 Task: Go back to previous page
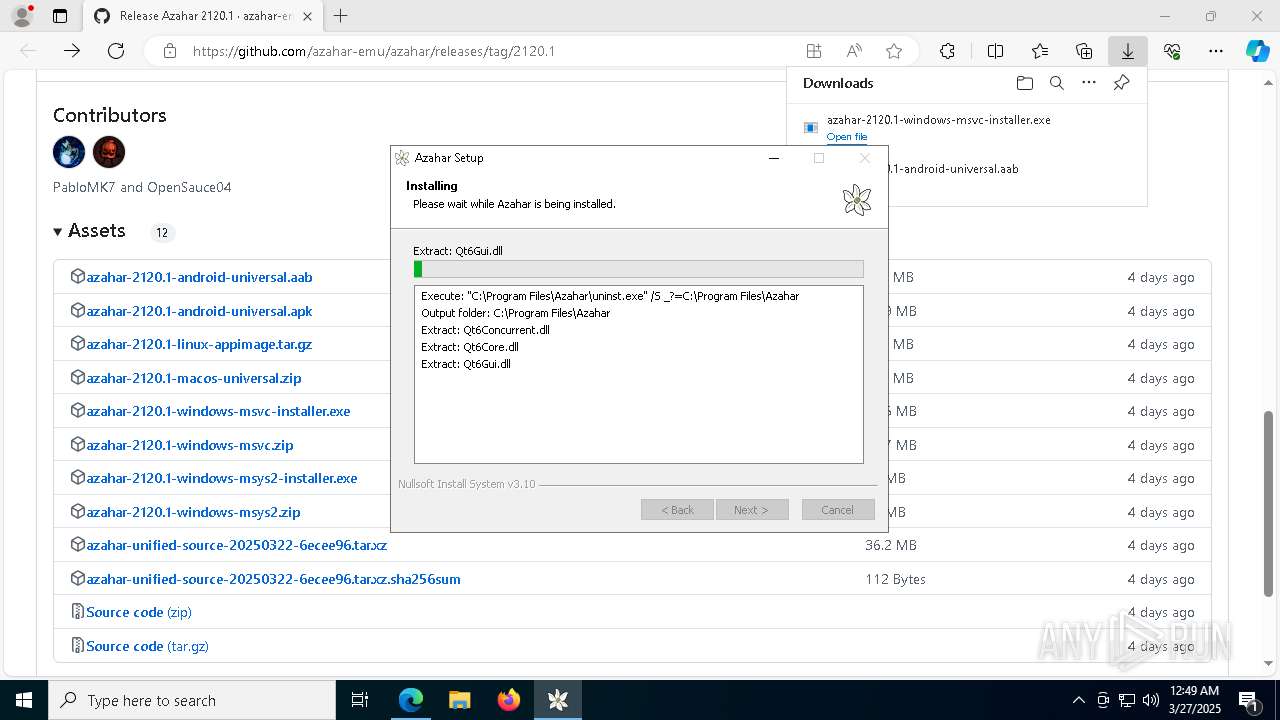(28, 51)
